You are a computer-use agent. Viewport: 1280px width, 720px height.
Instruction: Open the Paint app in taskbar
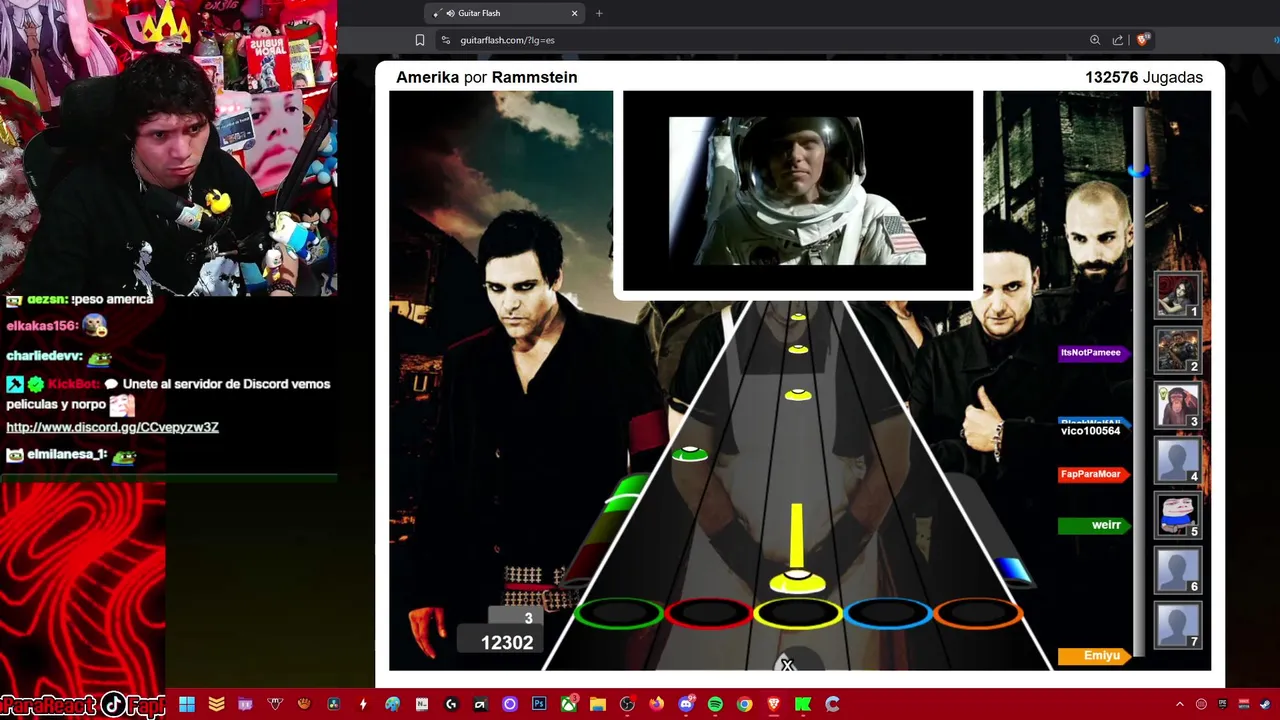[x=392, y=704]
